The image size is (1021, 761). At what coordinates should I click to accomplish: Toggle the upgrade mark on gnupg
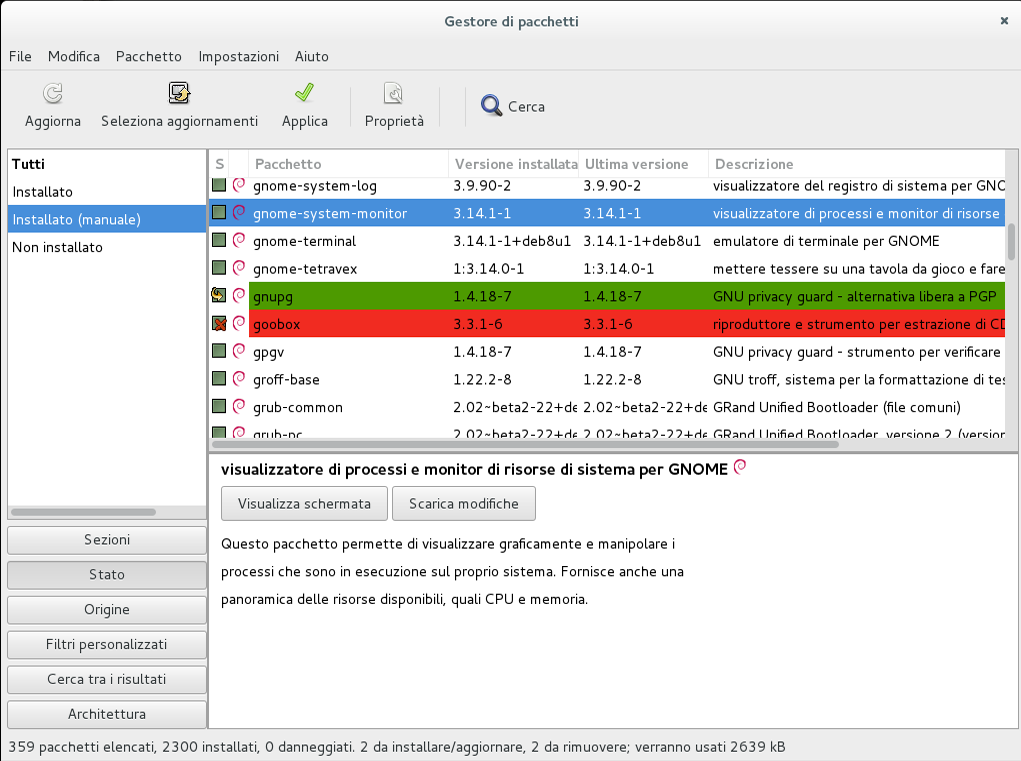pyautogui.click(x=219, y=296)
